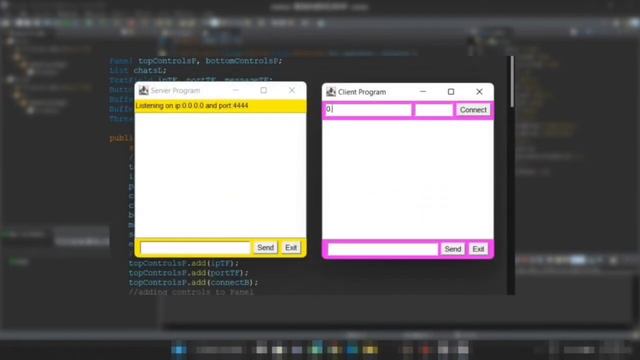Click code line 'topControlsP.add(ipTF);'
Image resolution: width=640 pixels, height=360 pixels.
pos(183,263)
